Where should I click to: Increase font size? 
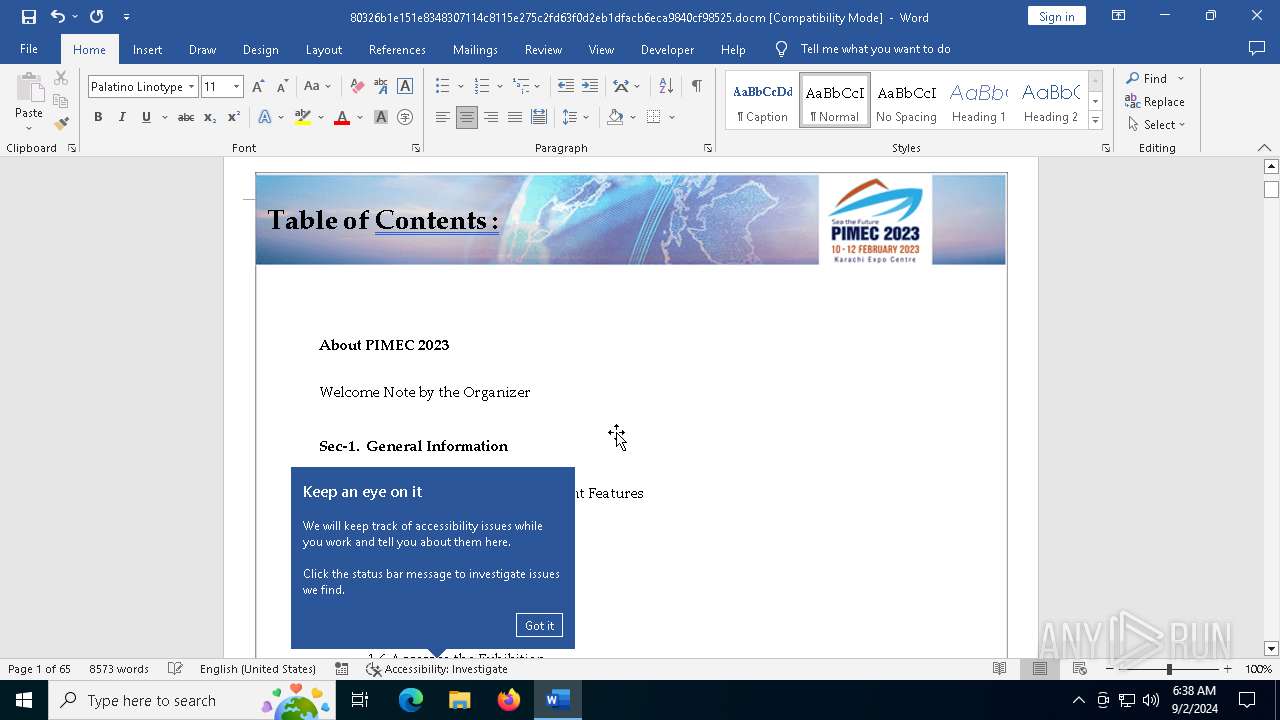[x=258, y=87]
